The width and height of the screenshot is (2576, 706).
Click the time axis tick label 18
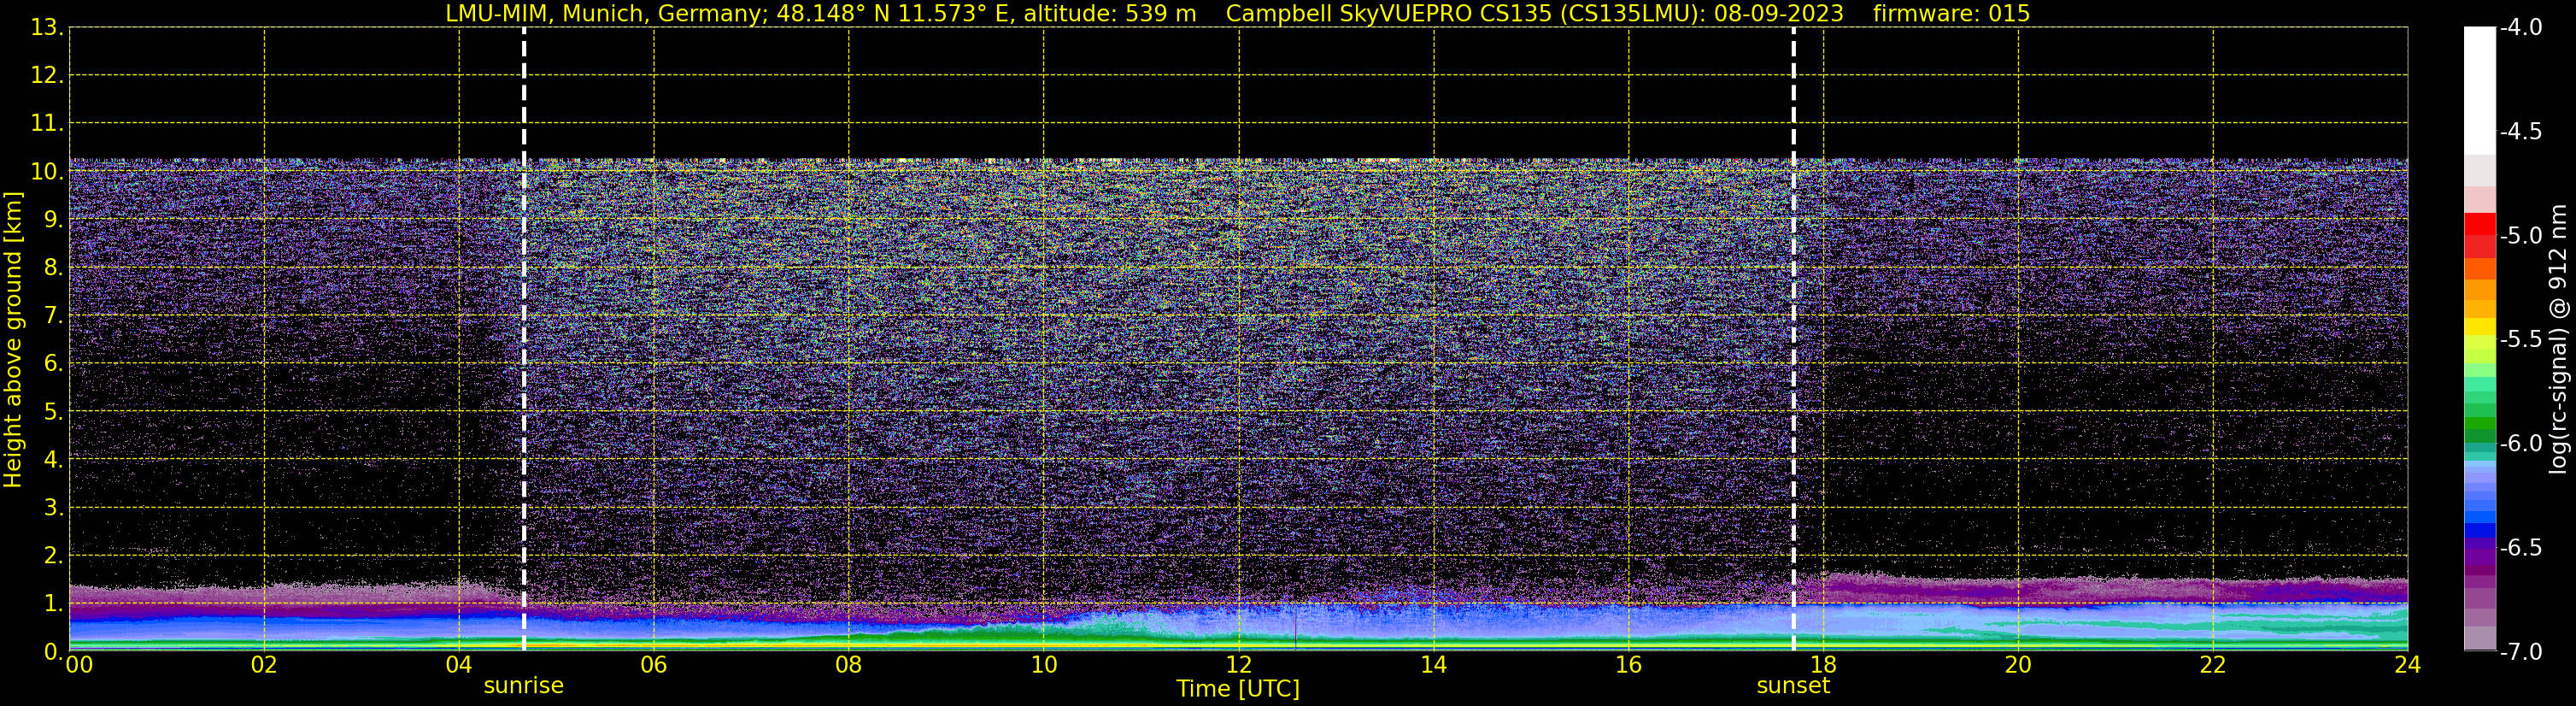tap(1824, 665)
